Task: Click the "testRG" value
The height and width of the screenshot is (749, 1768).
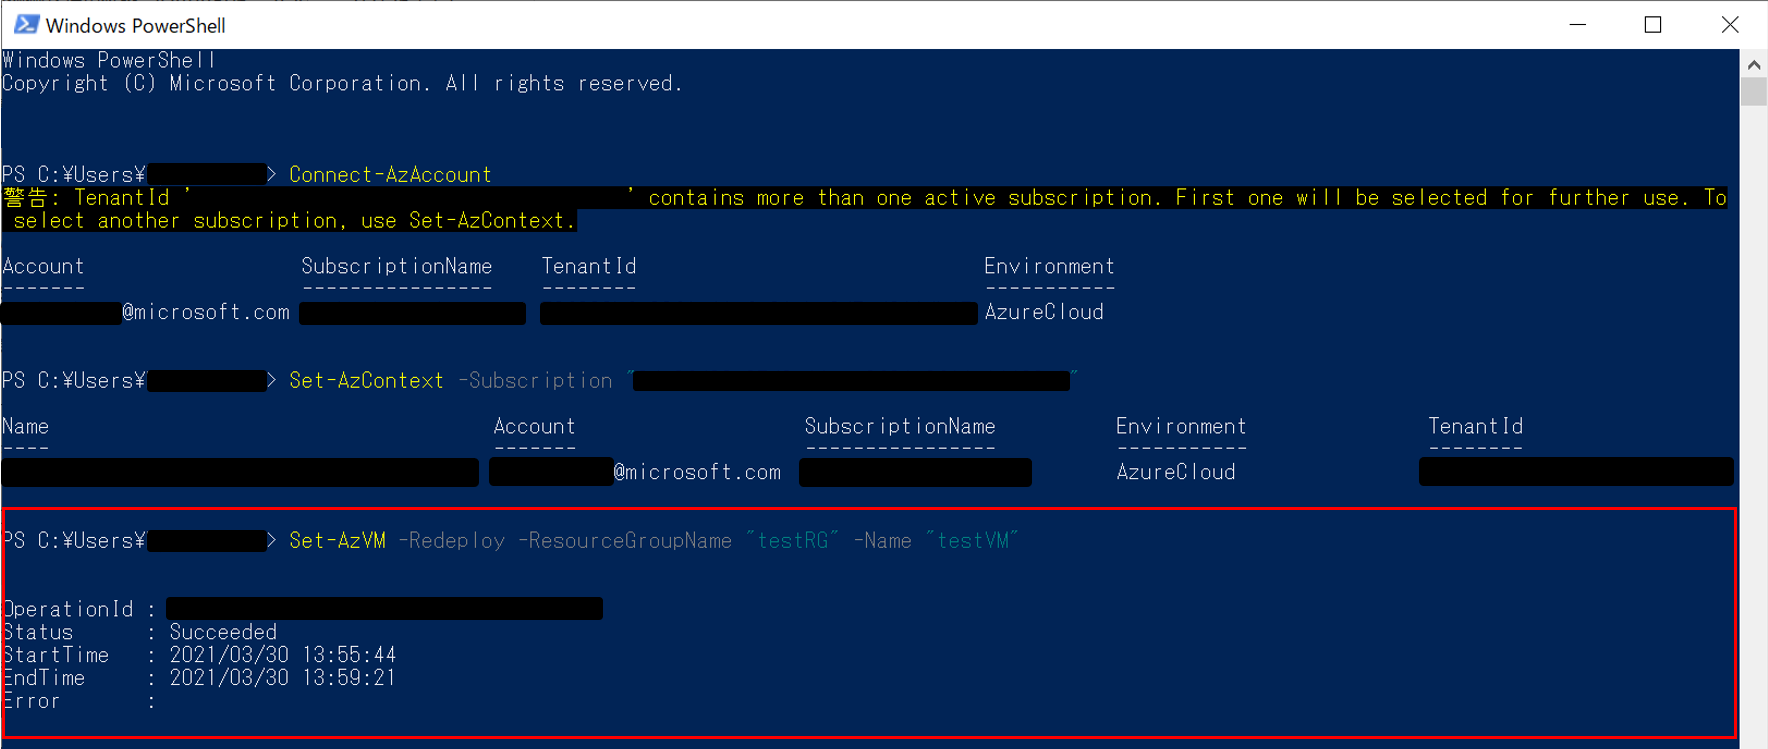Action: [792, 541]
